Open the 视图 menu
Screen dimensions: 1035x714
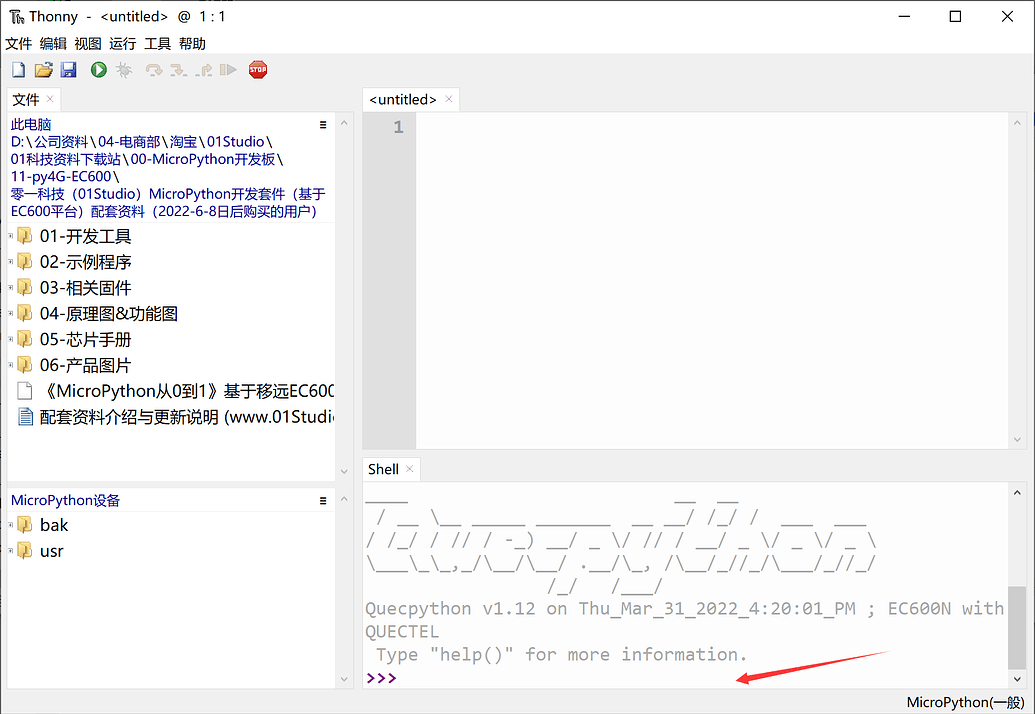pos(88,44)
